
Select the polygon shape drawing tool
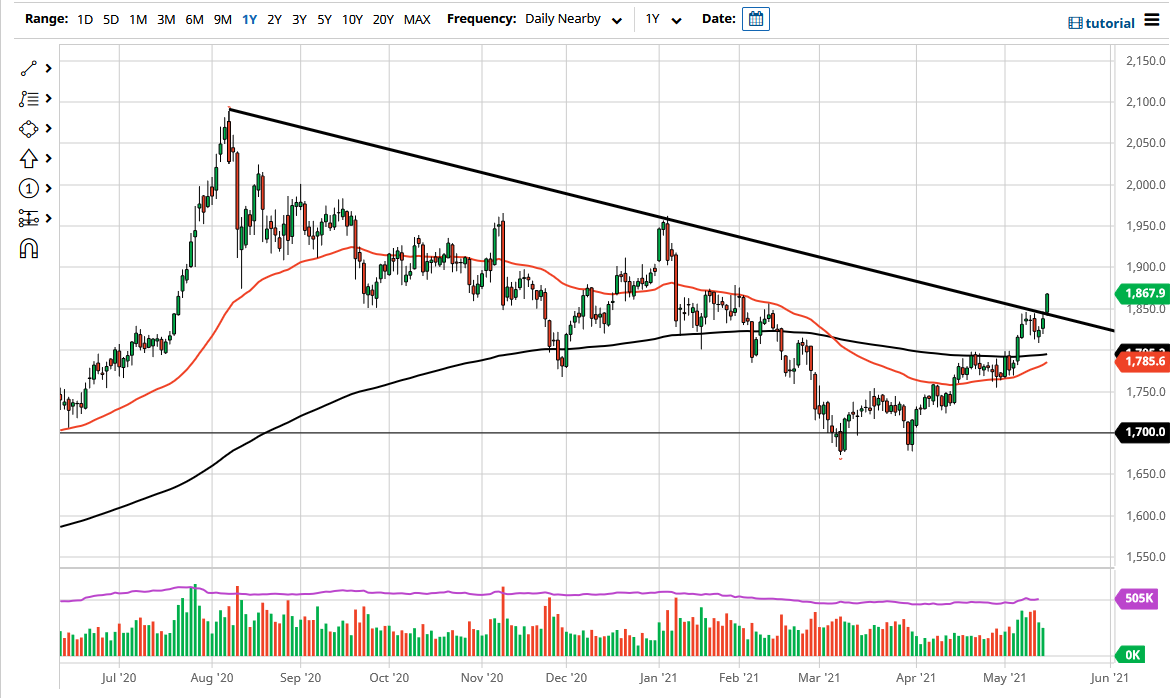tap(28, 129)
